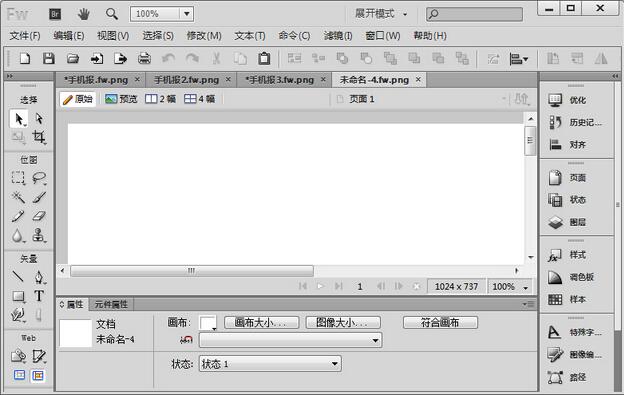624x395 pixels.
Task: Switch to 预览 view
Action: coord(121,99)
